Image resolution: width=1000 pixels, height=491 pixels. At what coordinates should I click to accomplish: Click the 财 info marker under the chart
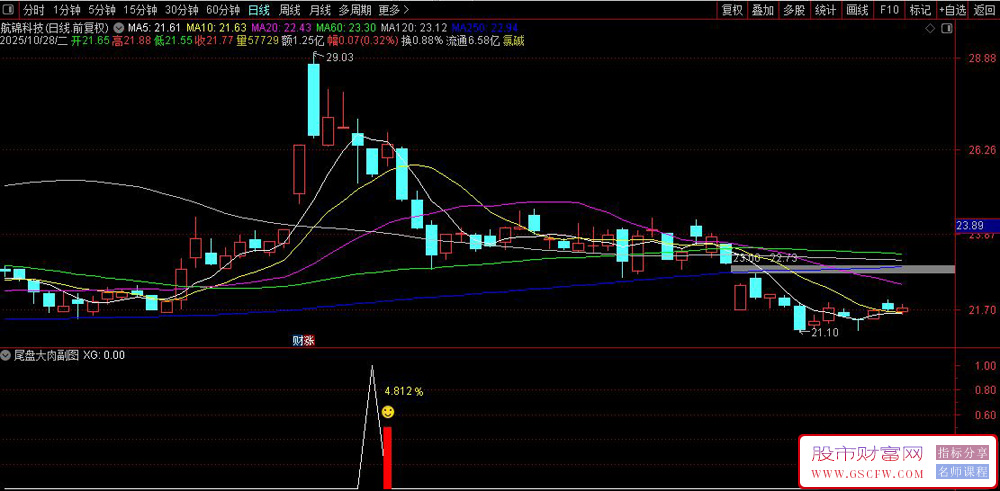tap(297, 341)
